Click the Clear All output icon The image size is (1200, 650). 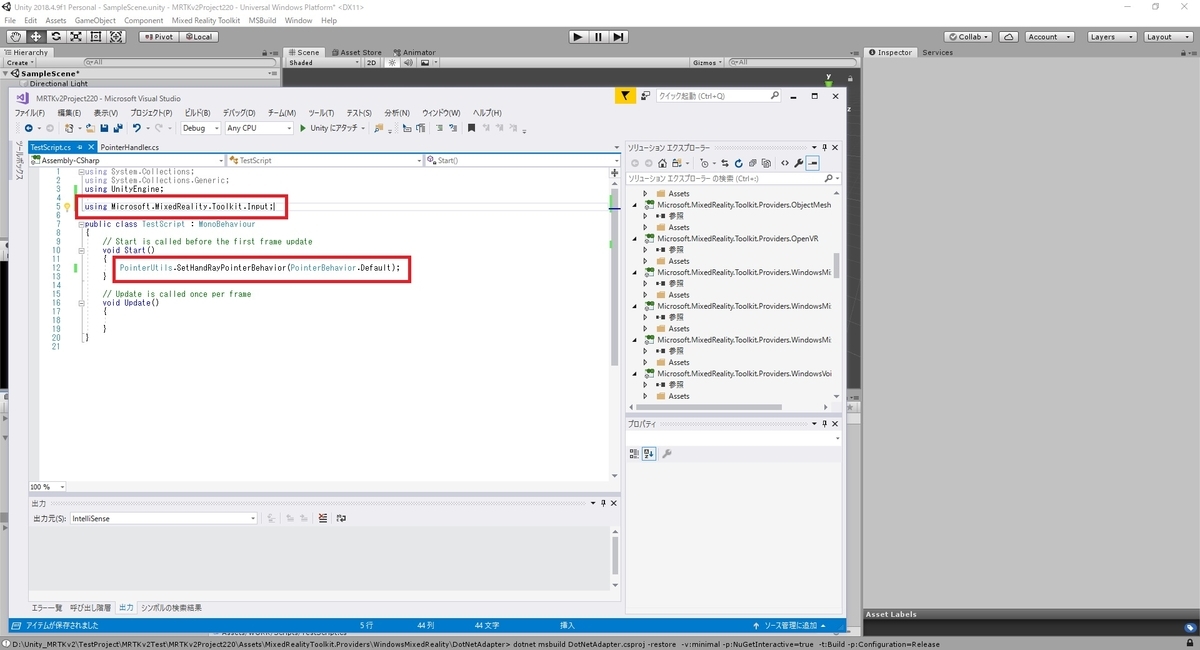(x=323, y=519)
